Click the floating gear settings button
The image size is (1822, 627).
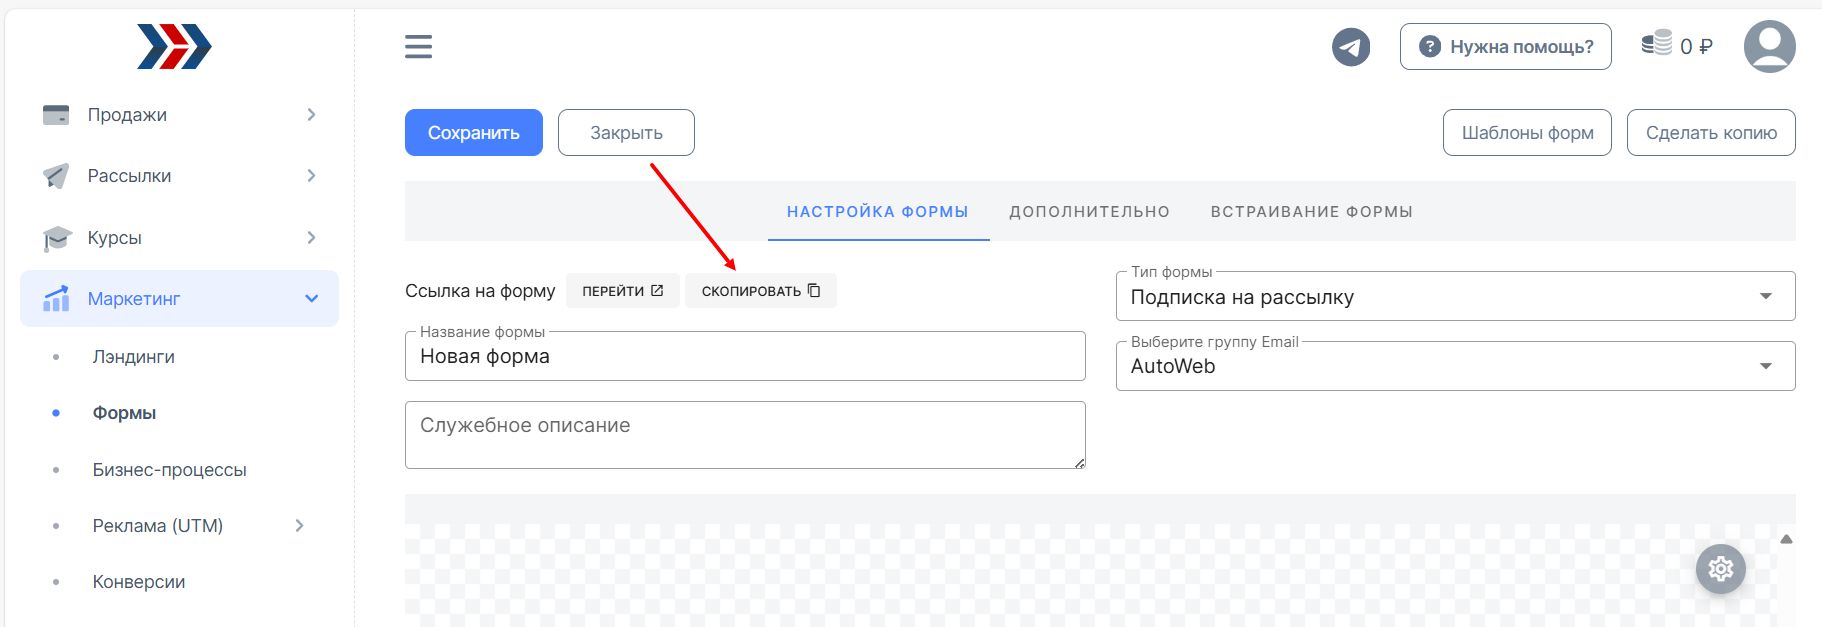(x=1720, y=569)
